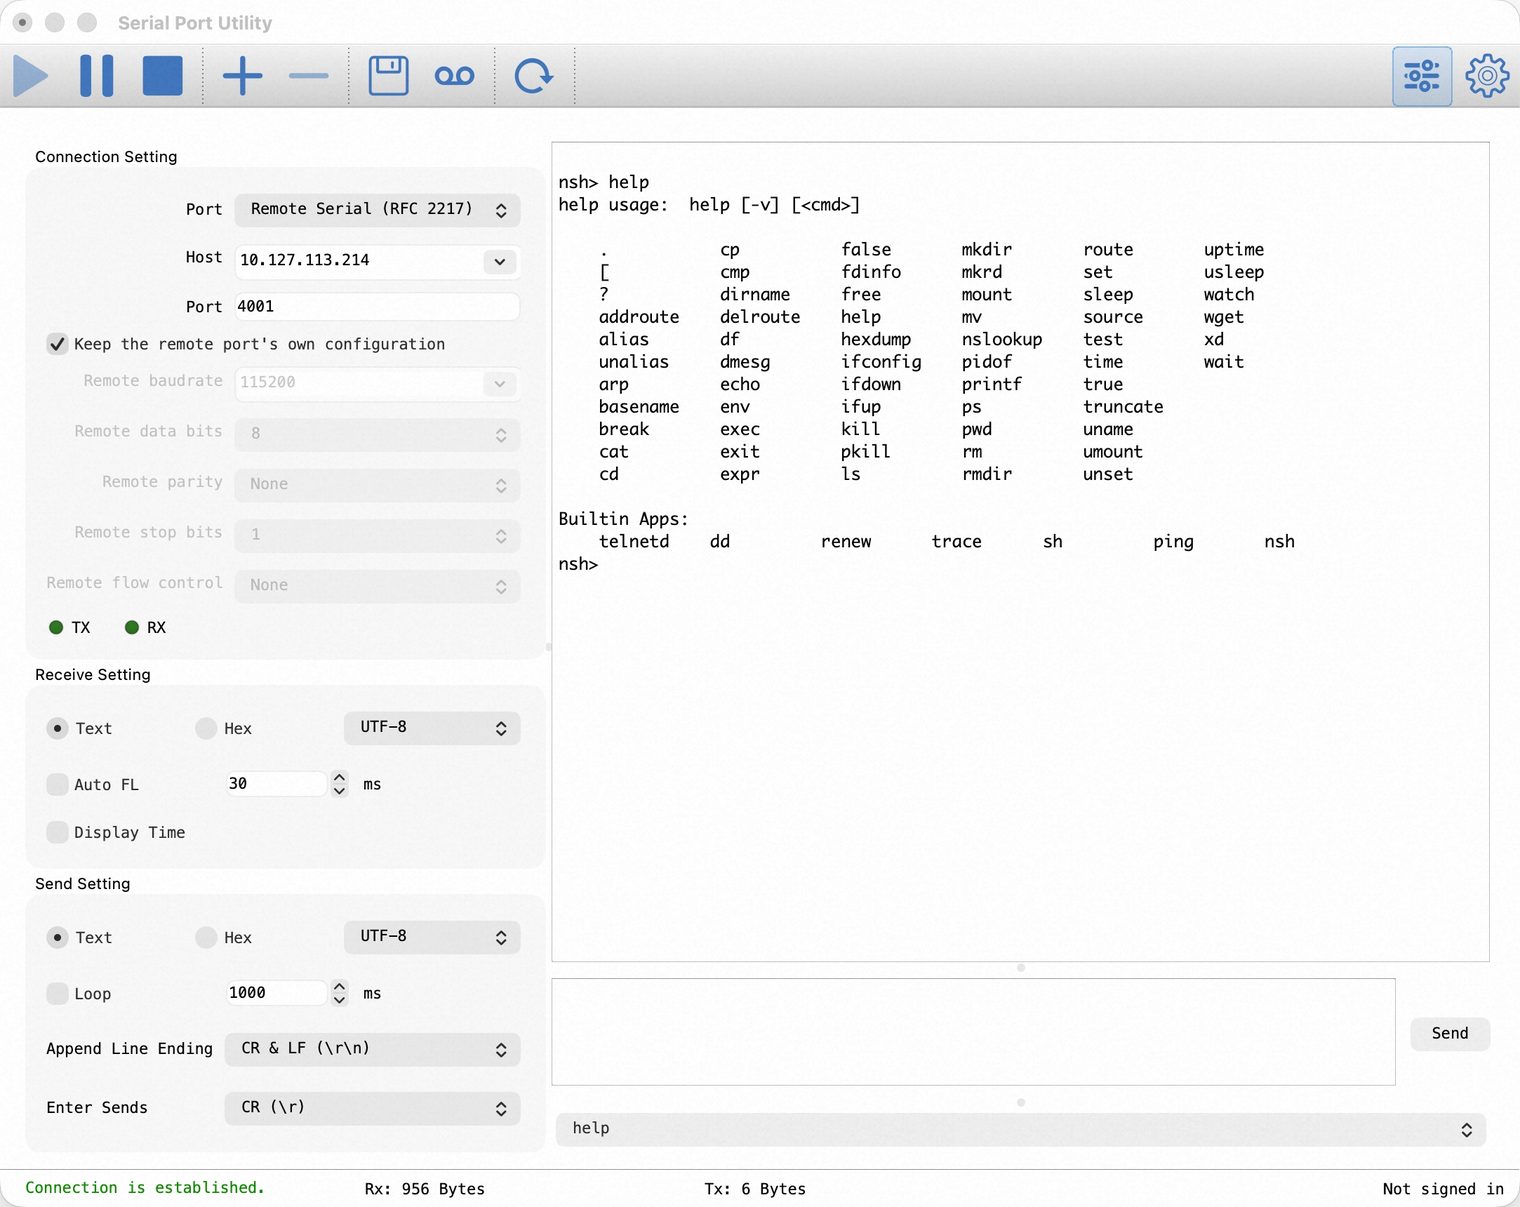Expand the Host address dropdown arrow
The height and width of the screenshot is (1207, 1520).
(x=500, y=261)
